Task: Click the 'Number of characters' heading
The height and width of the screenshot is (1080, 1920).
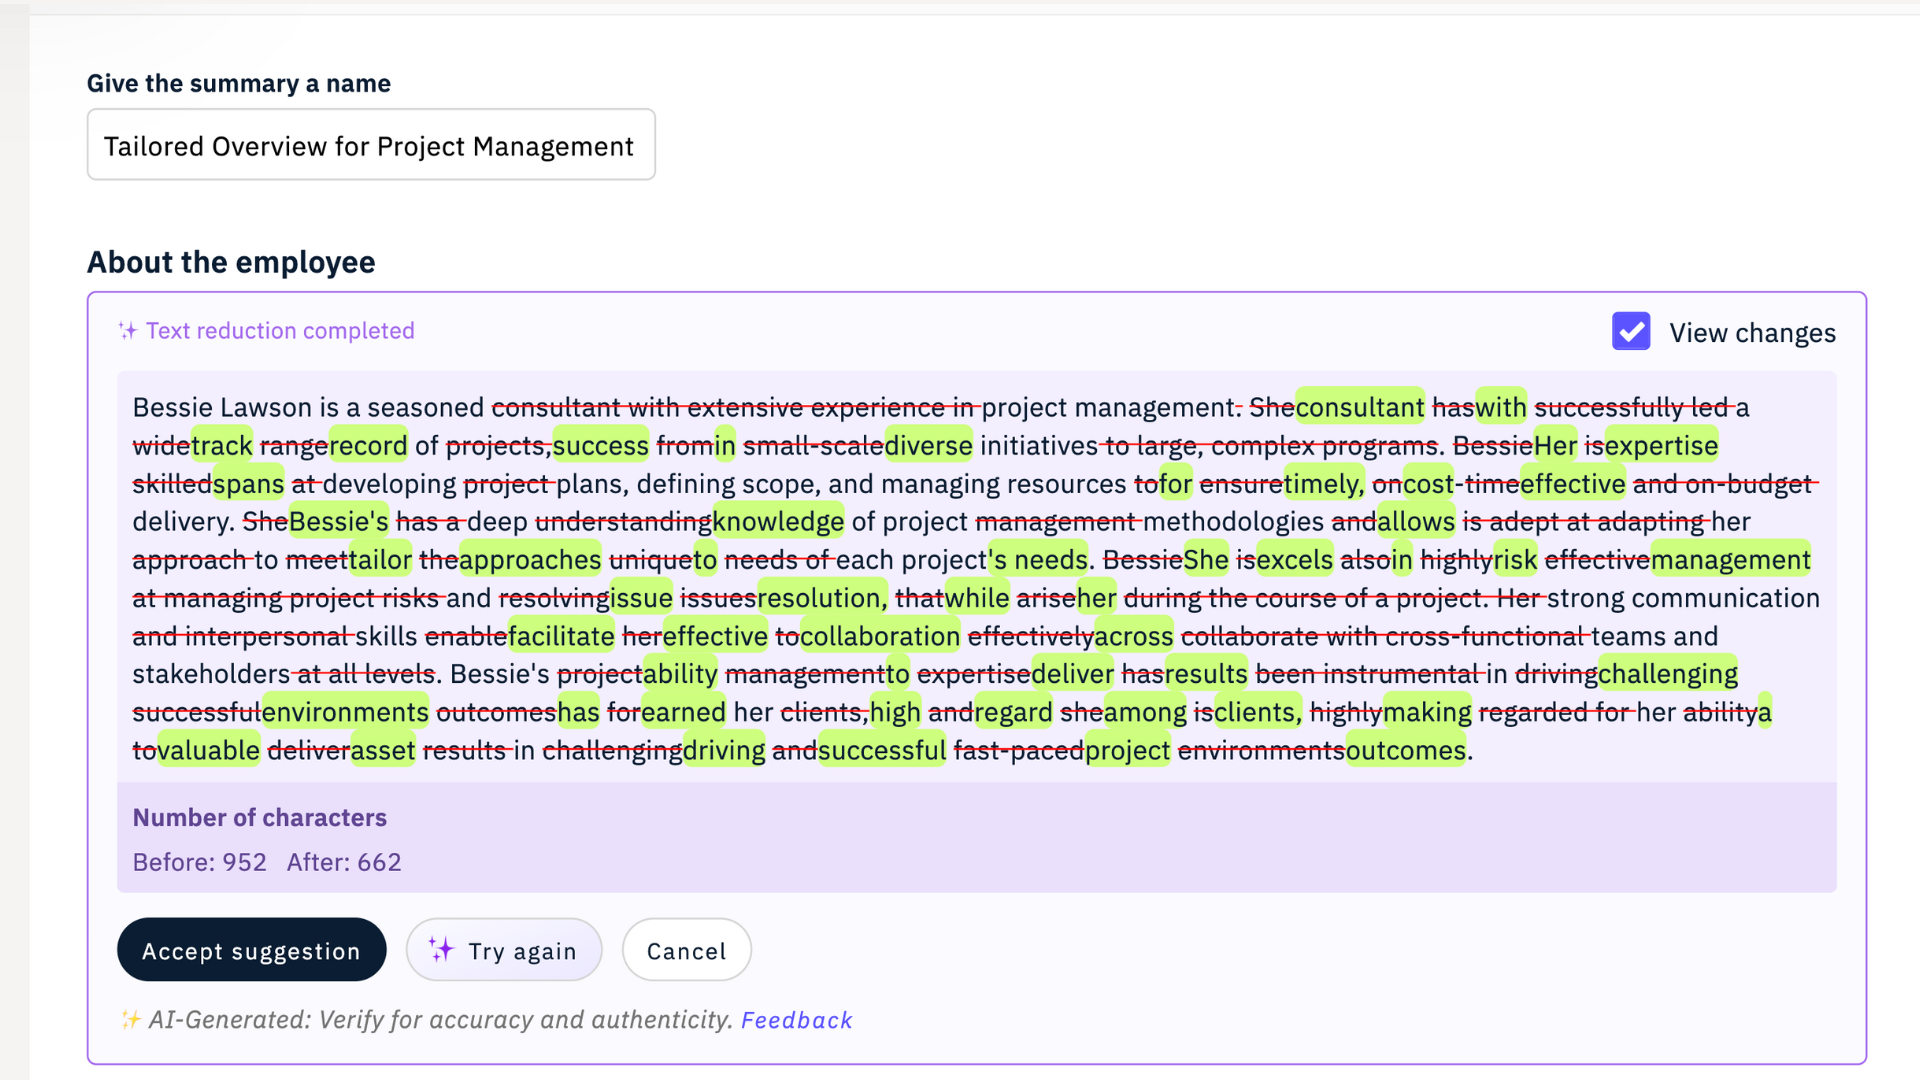Action: pos(260,818)
